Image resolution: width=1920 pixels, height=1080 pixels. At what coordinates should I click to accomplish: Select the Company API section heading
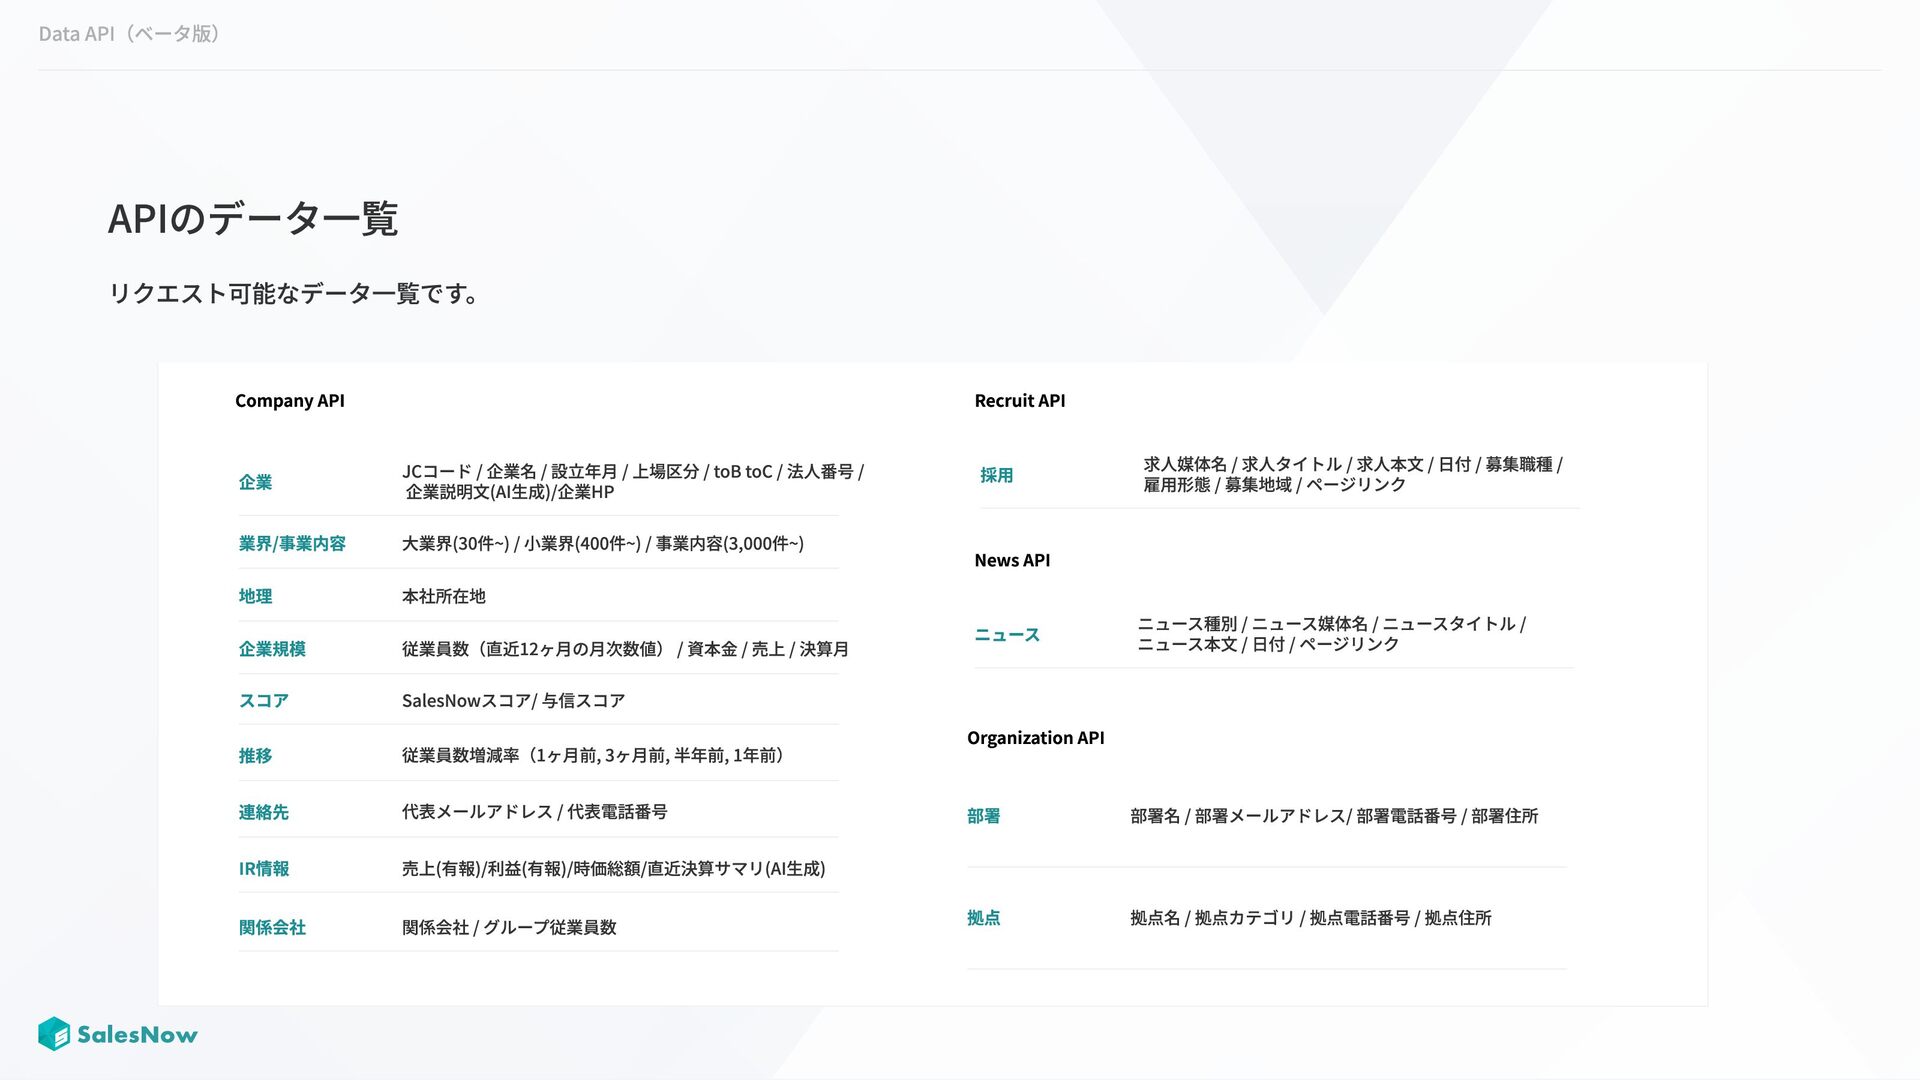tap(289, 401)
